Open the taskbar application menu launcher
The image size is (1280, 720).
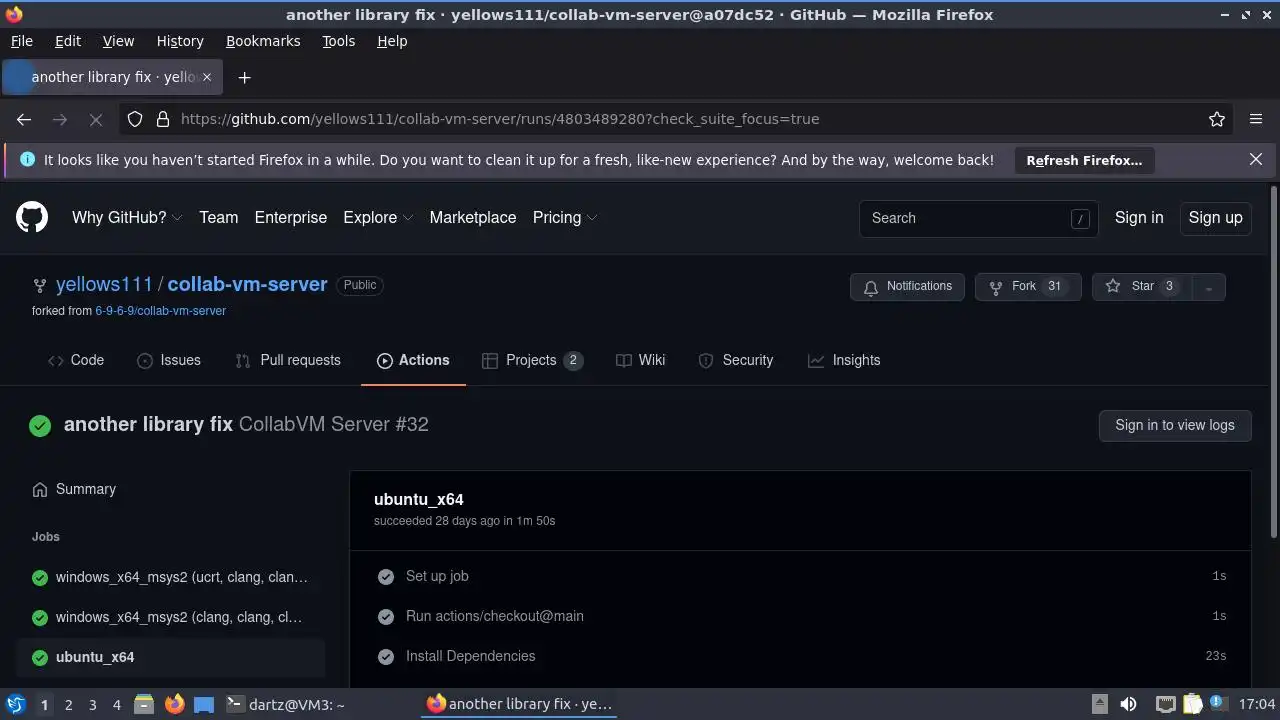[15, 704]
